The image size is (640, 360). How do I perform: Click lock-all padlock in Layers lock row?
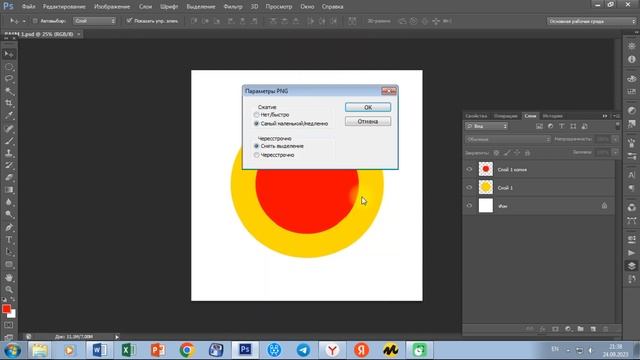click(527, 153)
